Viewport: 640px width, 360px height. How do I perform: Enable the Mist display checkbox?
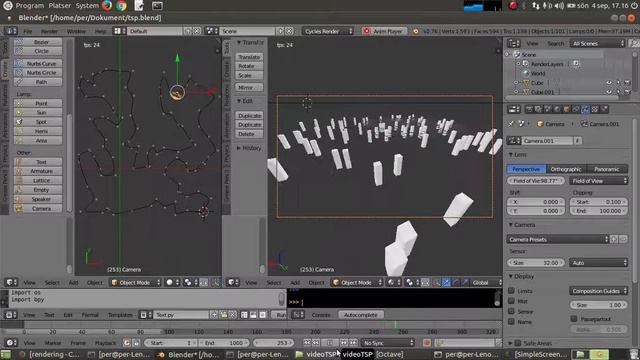coord(511,301)
